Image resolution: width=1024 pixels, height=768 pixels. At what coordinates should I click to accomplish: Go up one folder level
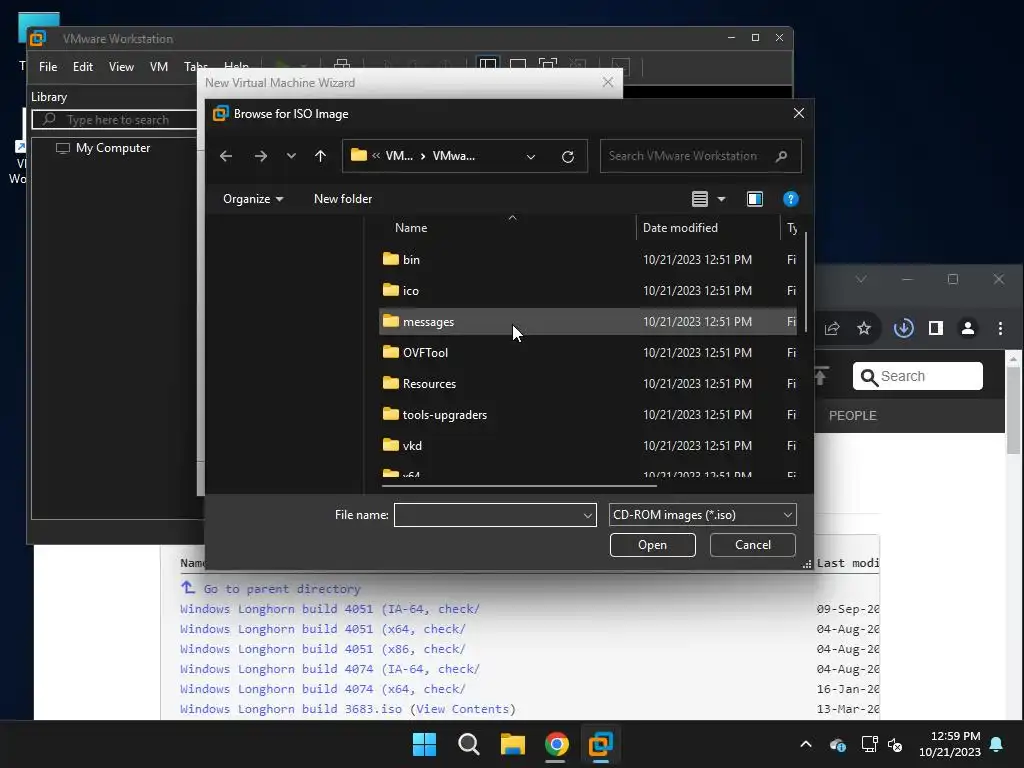[320, 156]
